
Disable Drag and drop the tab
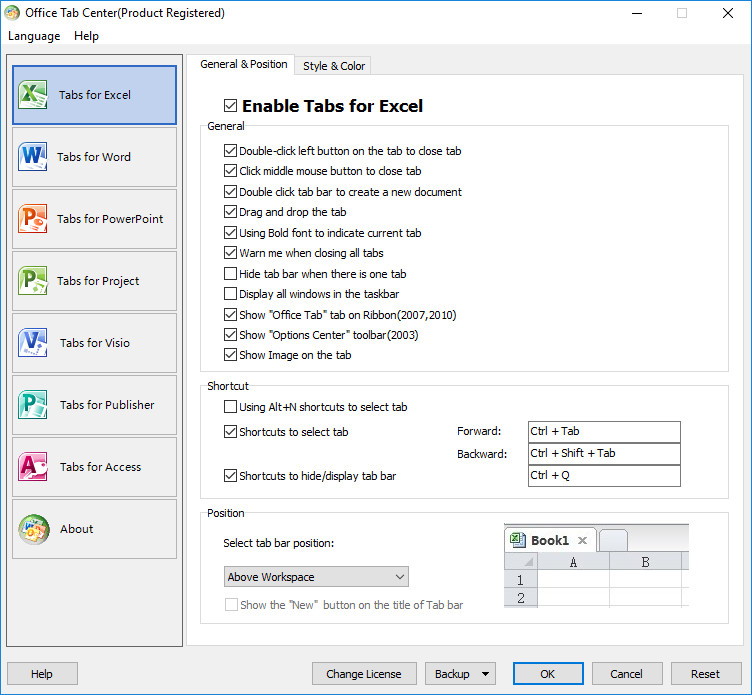pyautogui.click(x=230, y=212)
